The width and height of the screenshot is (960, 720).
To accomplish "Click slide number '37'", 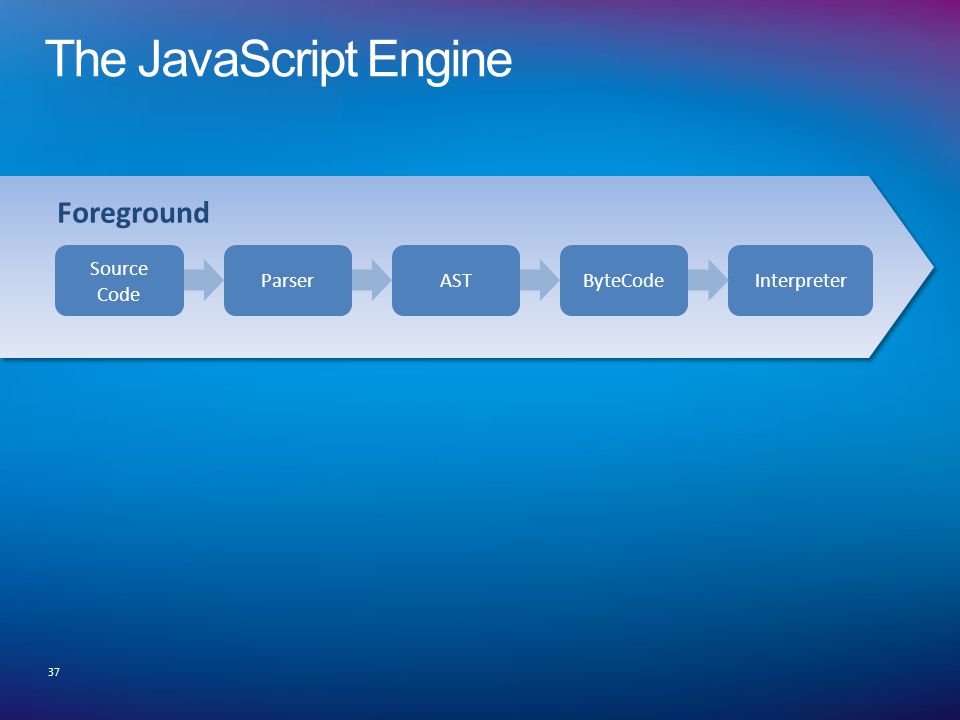I will 54,672.
